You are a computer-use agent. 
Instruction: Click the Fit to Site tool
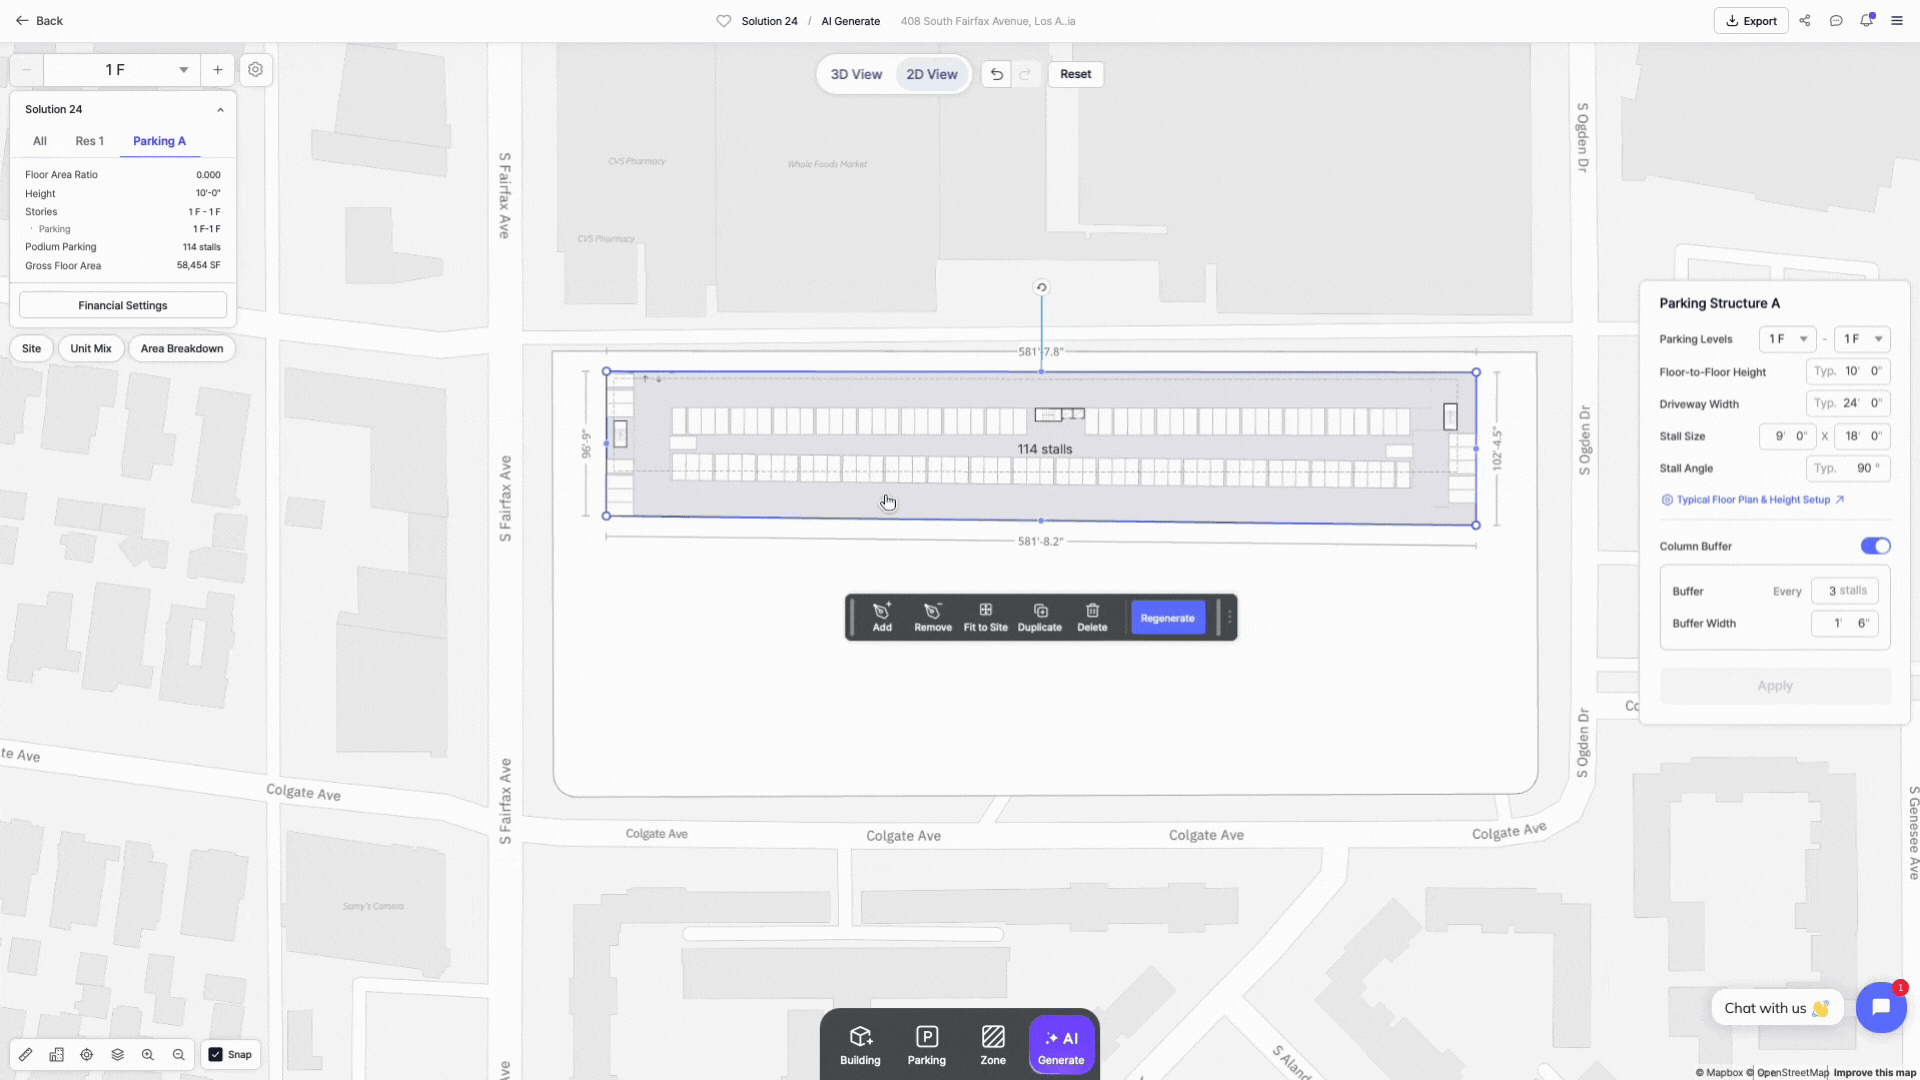pos(985,617)
